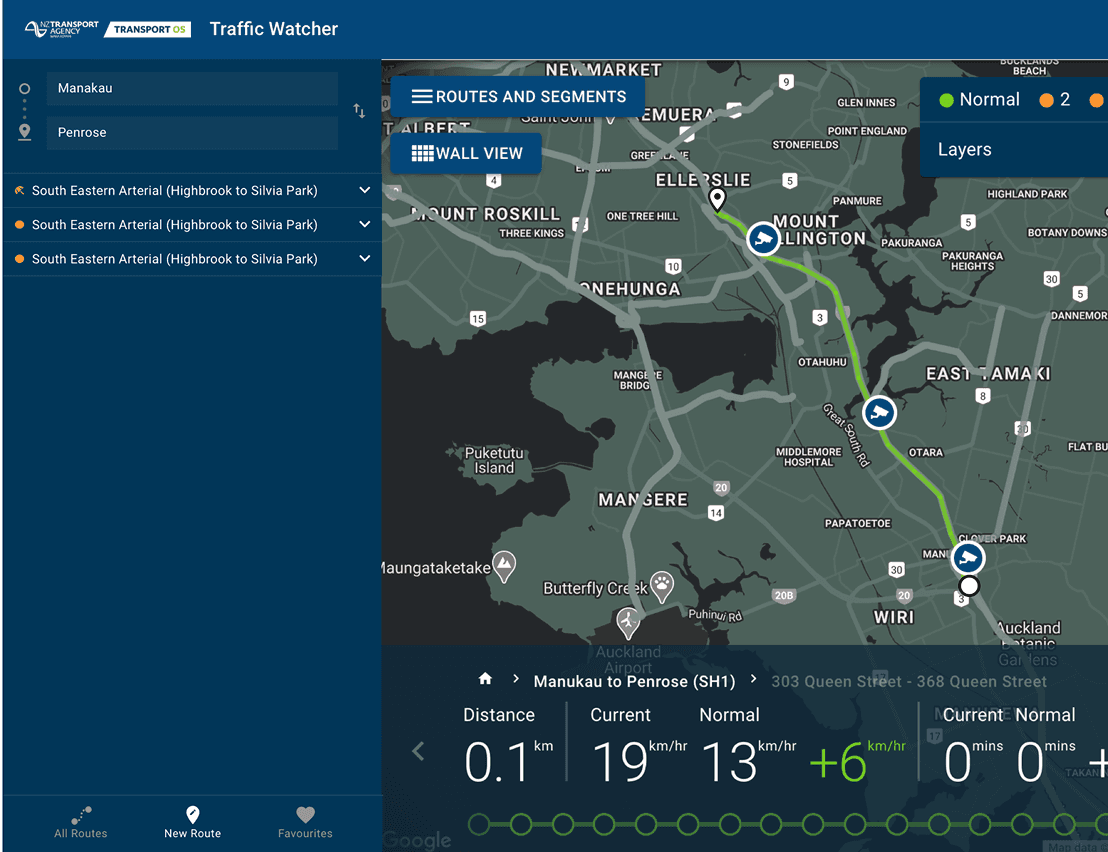Open the Favourites tab

[305, 823]
